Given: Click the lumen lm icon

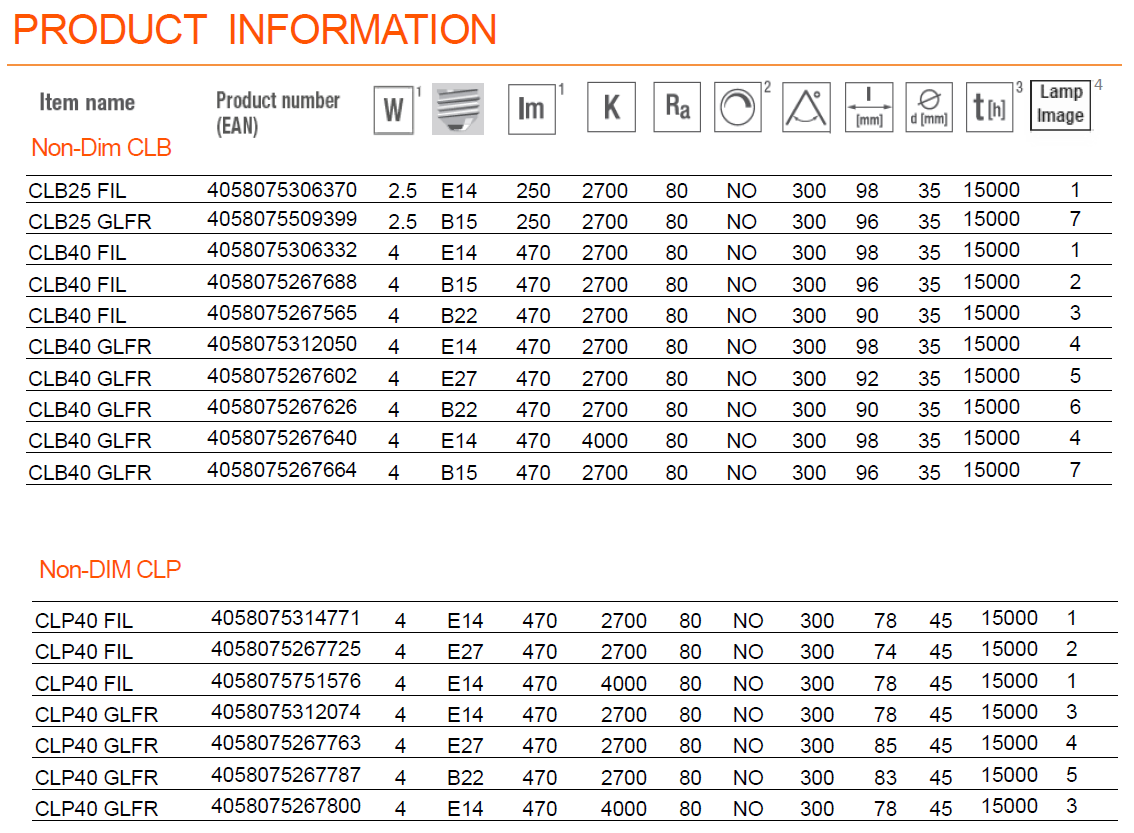Looking at the screenshot, I should click(530, 108).
